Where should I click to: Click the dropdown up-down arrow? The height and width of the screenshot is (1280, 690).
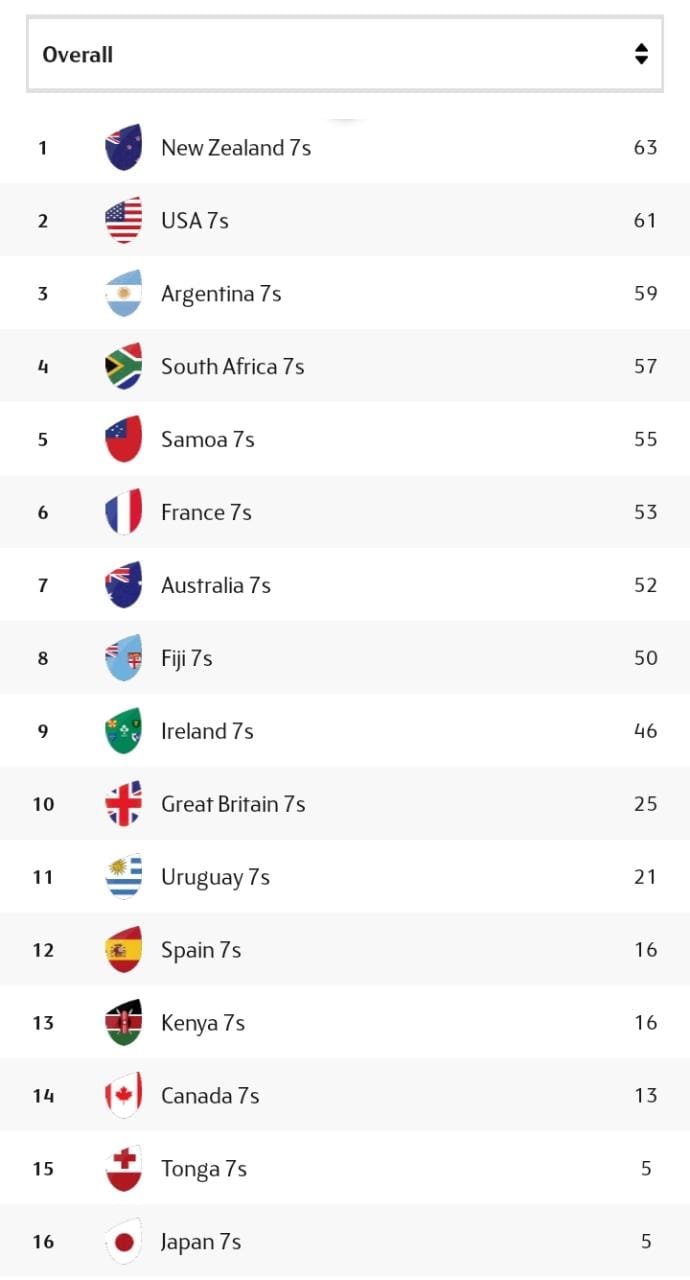click(x=641, y=55)
